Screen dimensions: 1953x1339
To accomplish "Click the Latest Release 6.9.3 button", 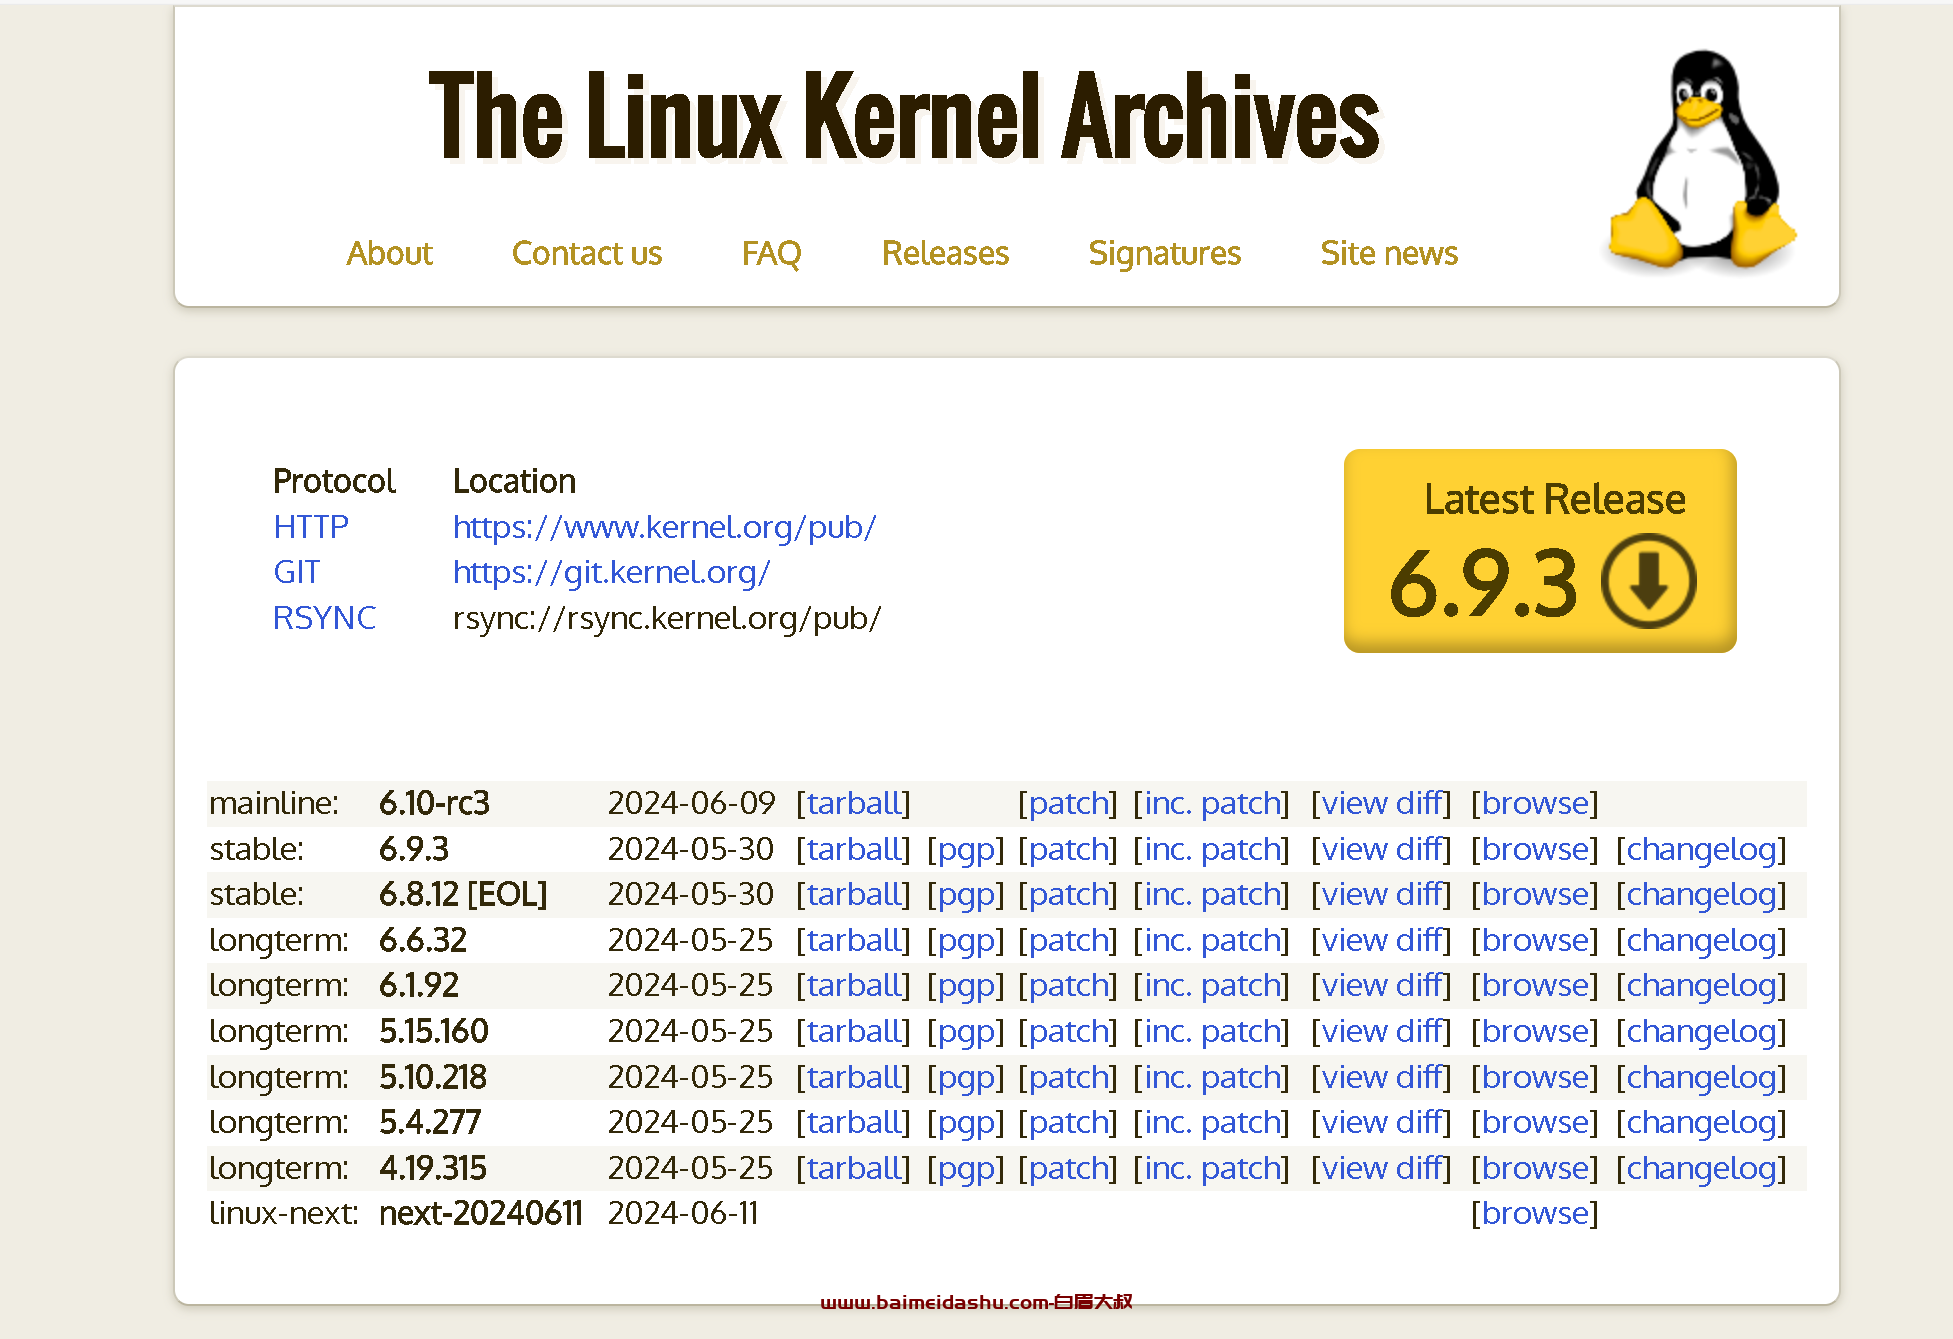I will click(1540, 551).
